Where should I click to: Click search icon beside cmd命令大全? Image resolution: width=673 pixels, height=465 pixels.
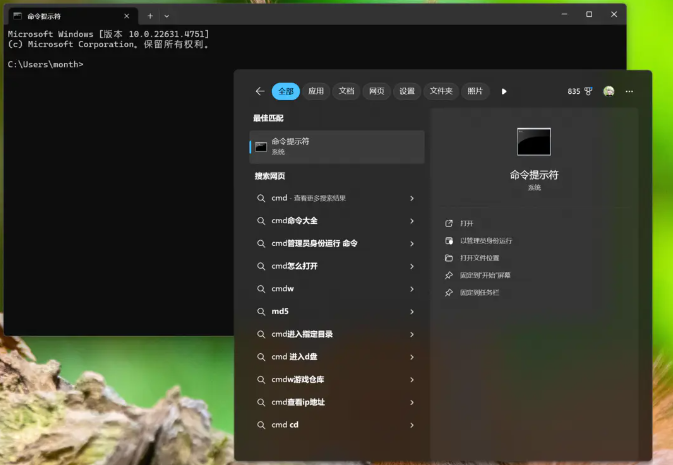tap(261, 221)
